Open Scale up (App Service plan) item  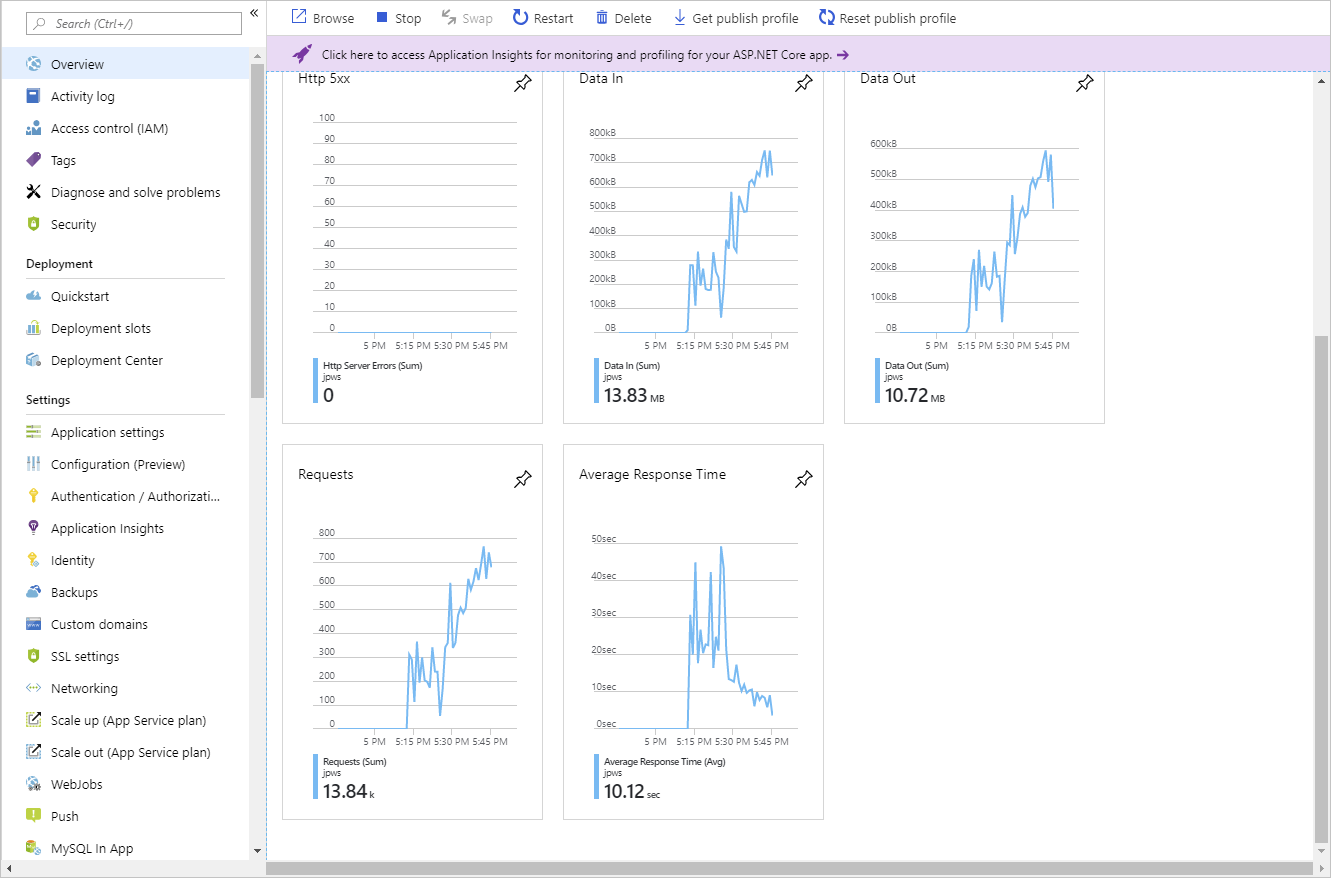pos(125,720)
